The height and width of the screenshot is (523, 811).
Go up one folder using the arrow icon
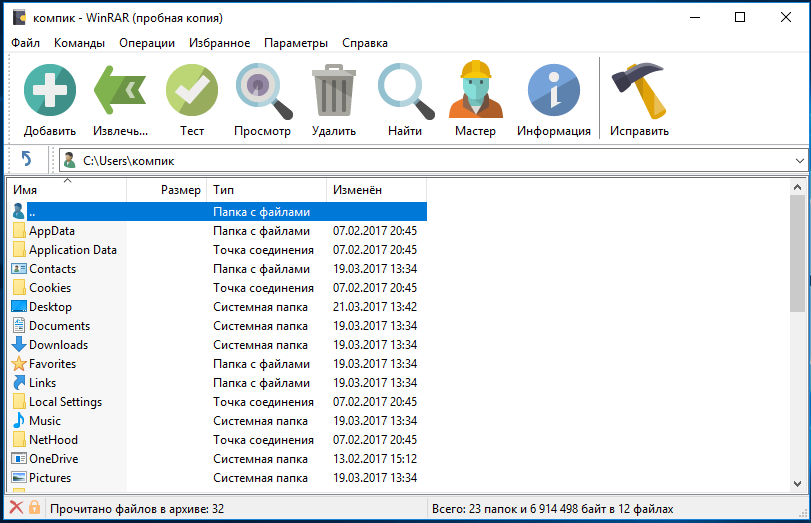pyautogui.click(x=26, y=158)
